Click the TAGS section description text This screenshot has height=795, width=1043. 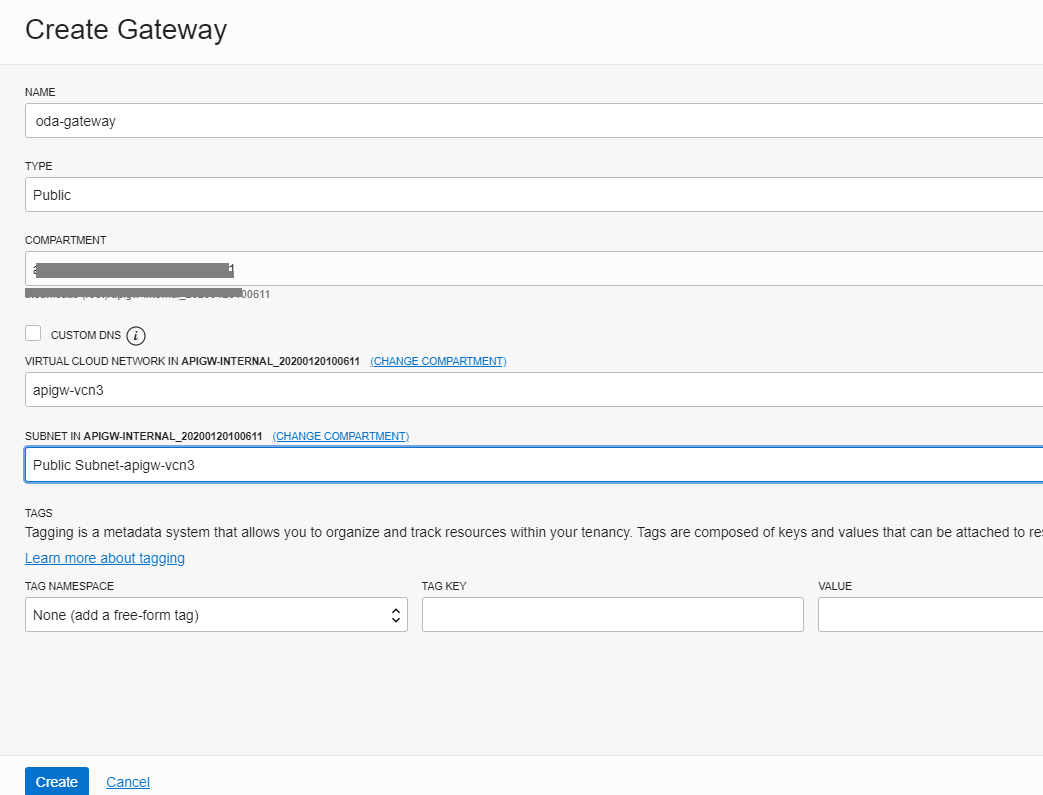[x=500, y=532]
